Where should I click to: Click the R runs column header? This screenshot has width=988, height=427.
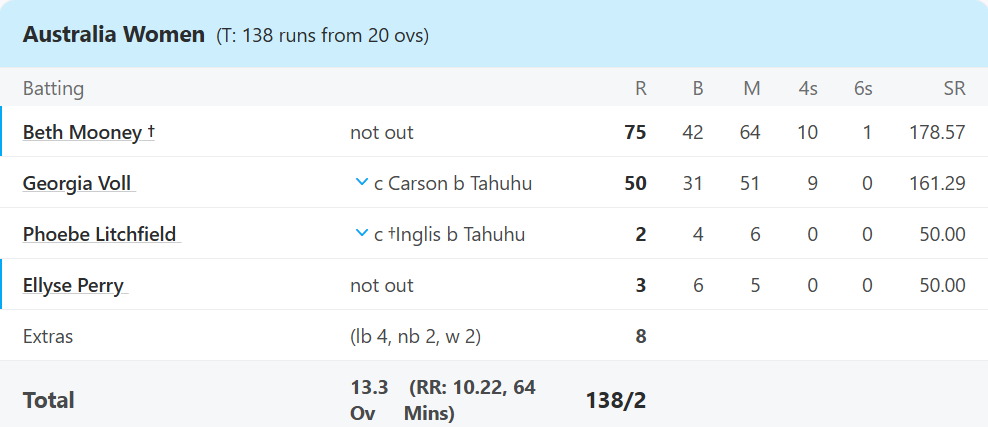click(x=640, y=88)
